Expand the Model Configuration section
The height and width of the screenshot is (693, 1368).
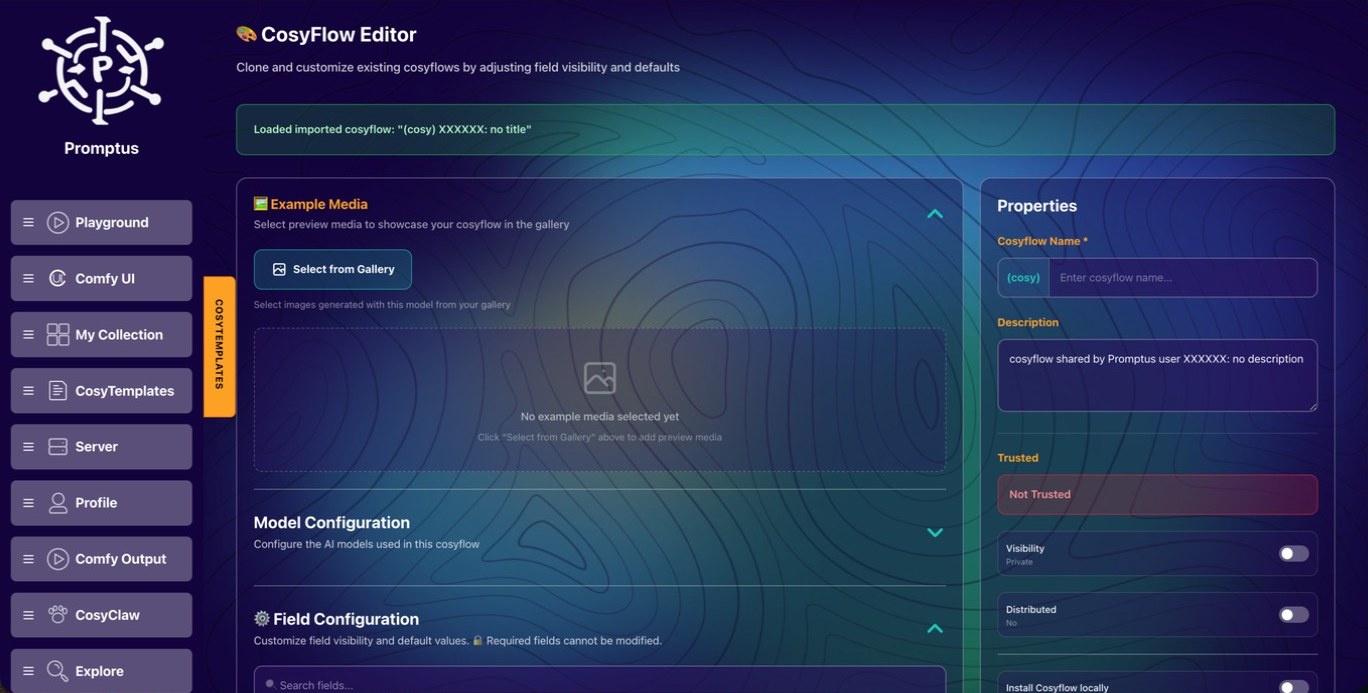[x=935, y=533]
